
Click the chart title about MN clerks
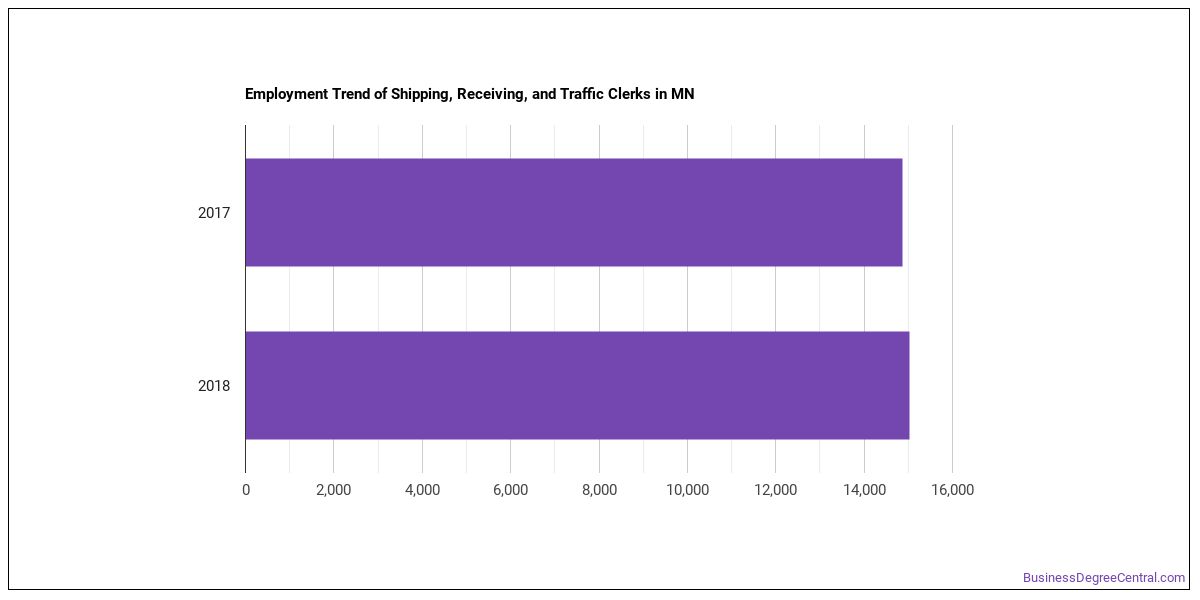click(469, 94)
